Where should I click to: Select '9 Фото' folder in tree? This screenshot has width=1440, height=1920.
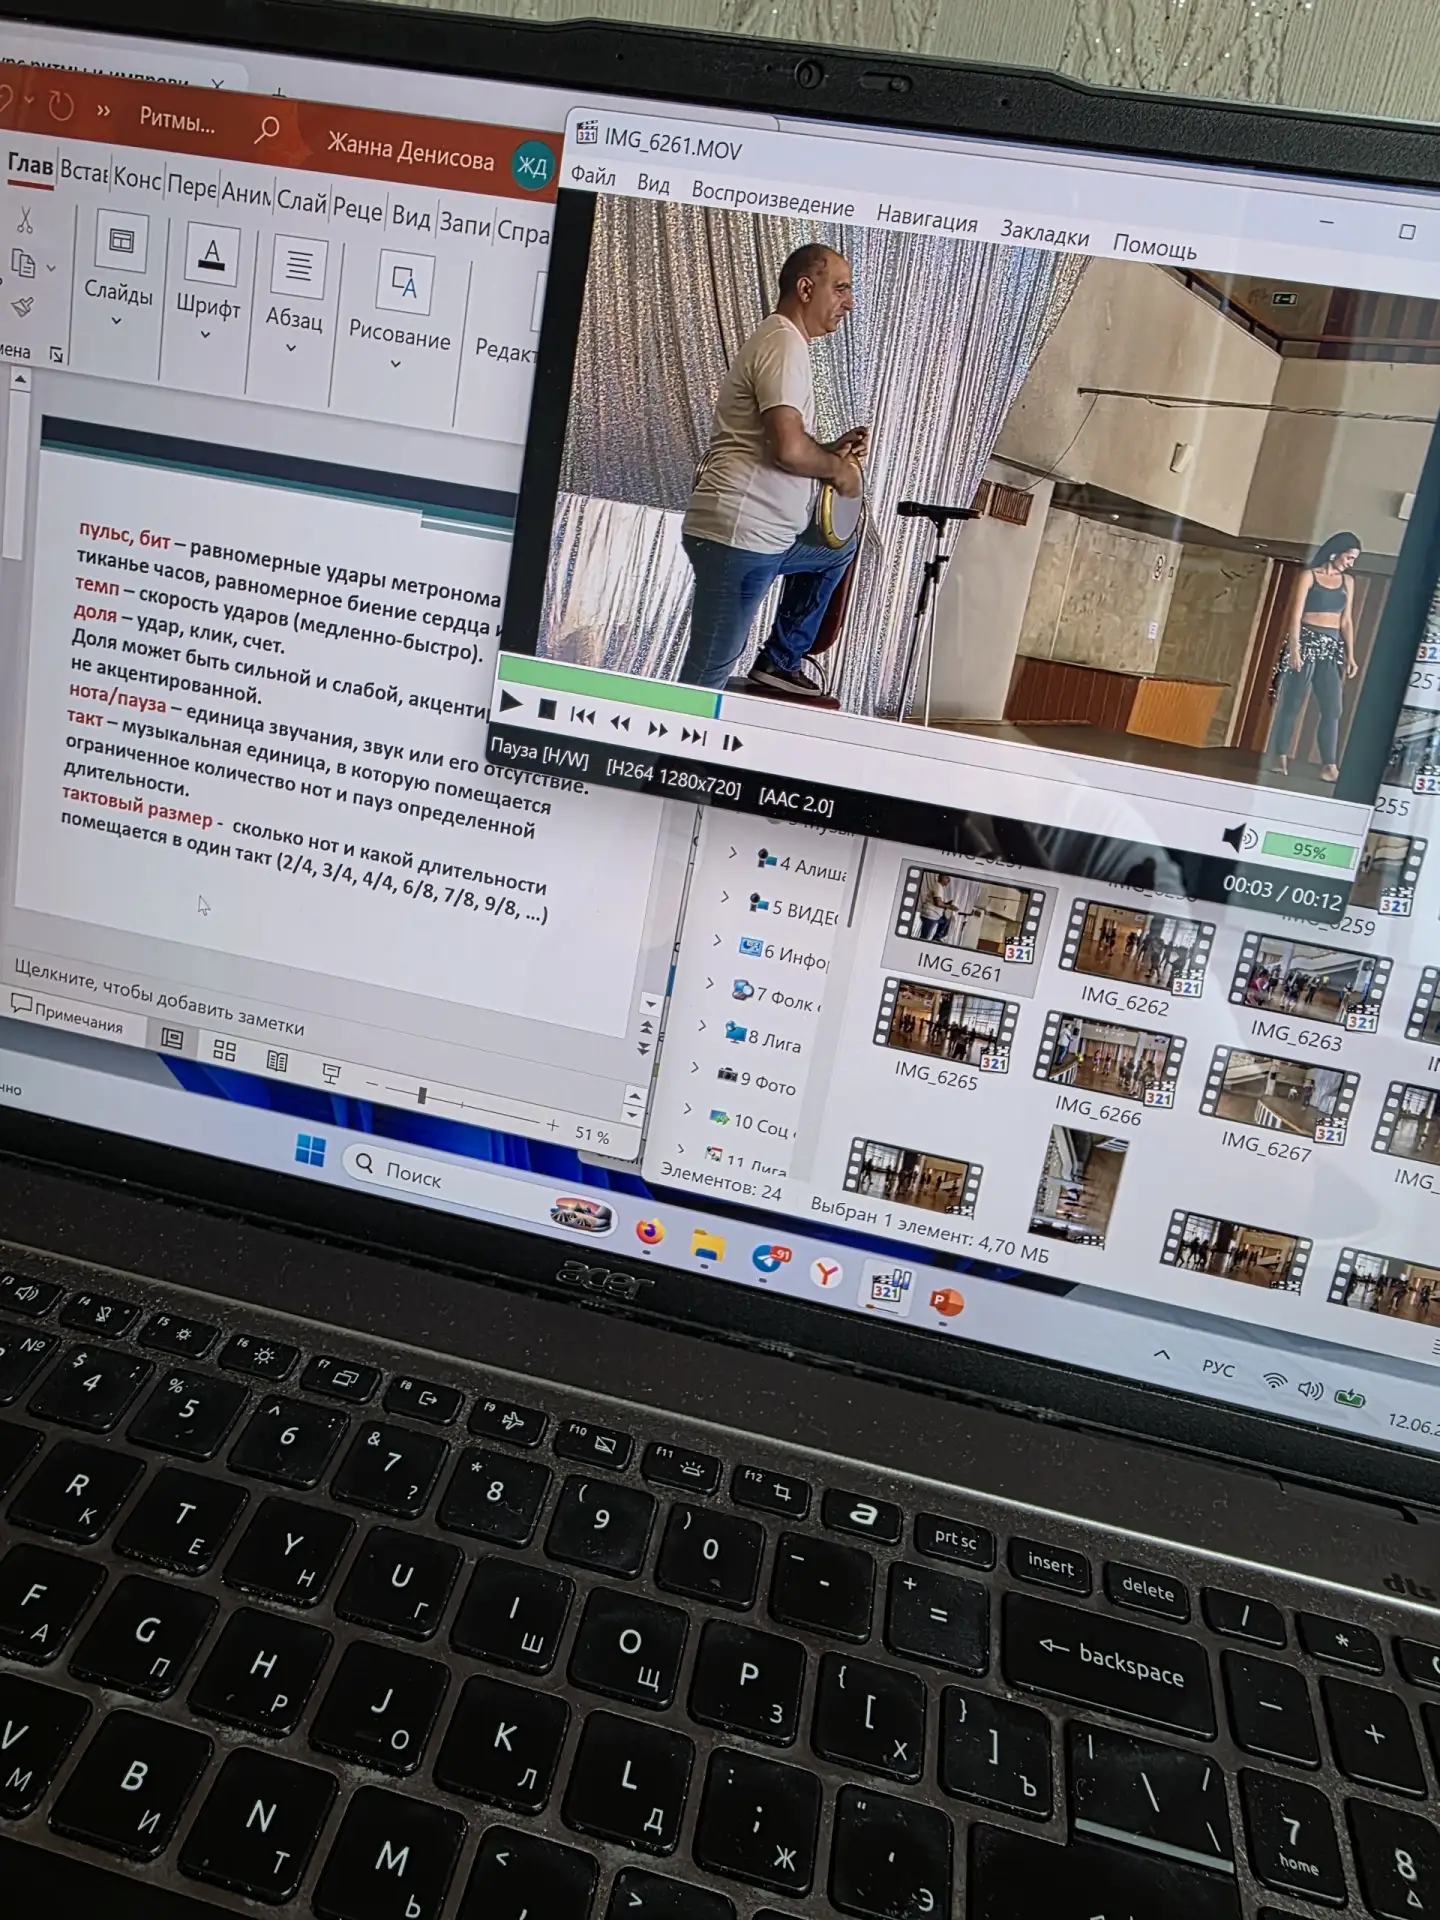point(757,1079)
